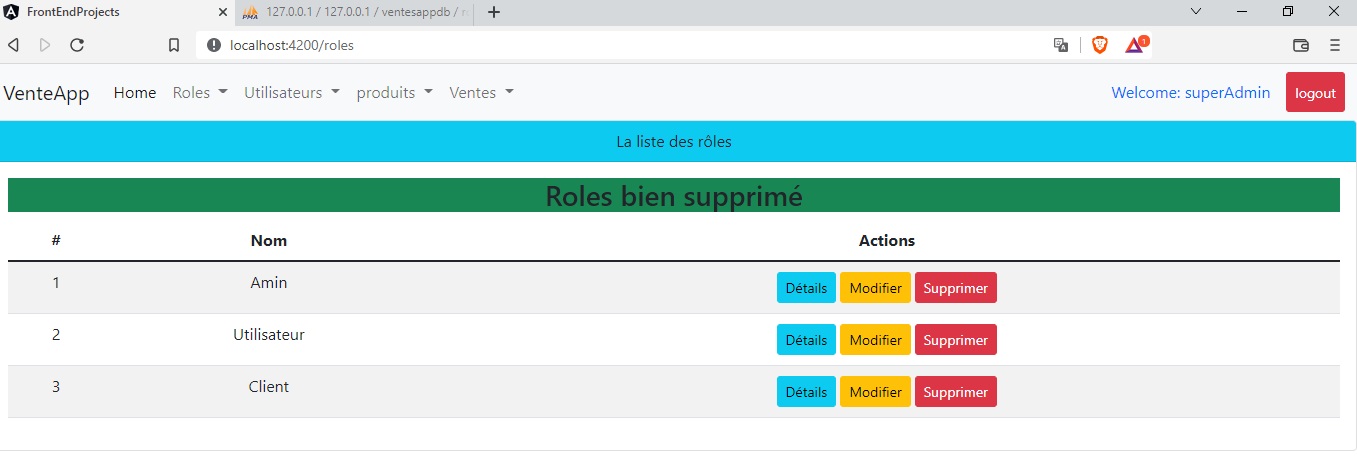Expand the produits dropdown menu
This screenshot has width=1357, height=471.
(x=394, y=92)
